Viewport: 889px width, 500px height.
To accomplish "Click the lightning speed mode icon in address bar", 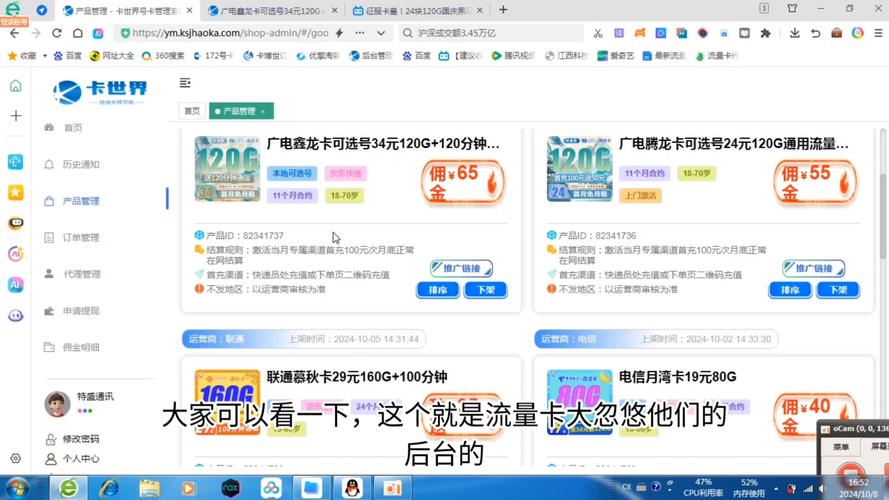I will 339,33.
